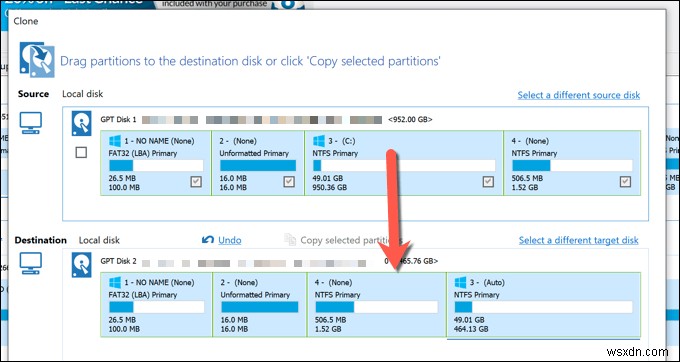Select destination partition '1 - NO NAME (None)'
This screenshot has width=680, height=362.
pos(157,305)
